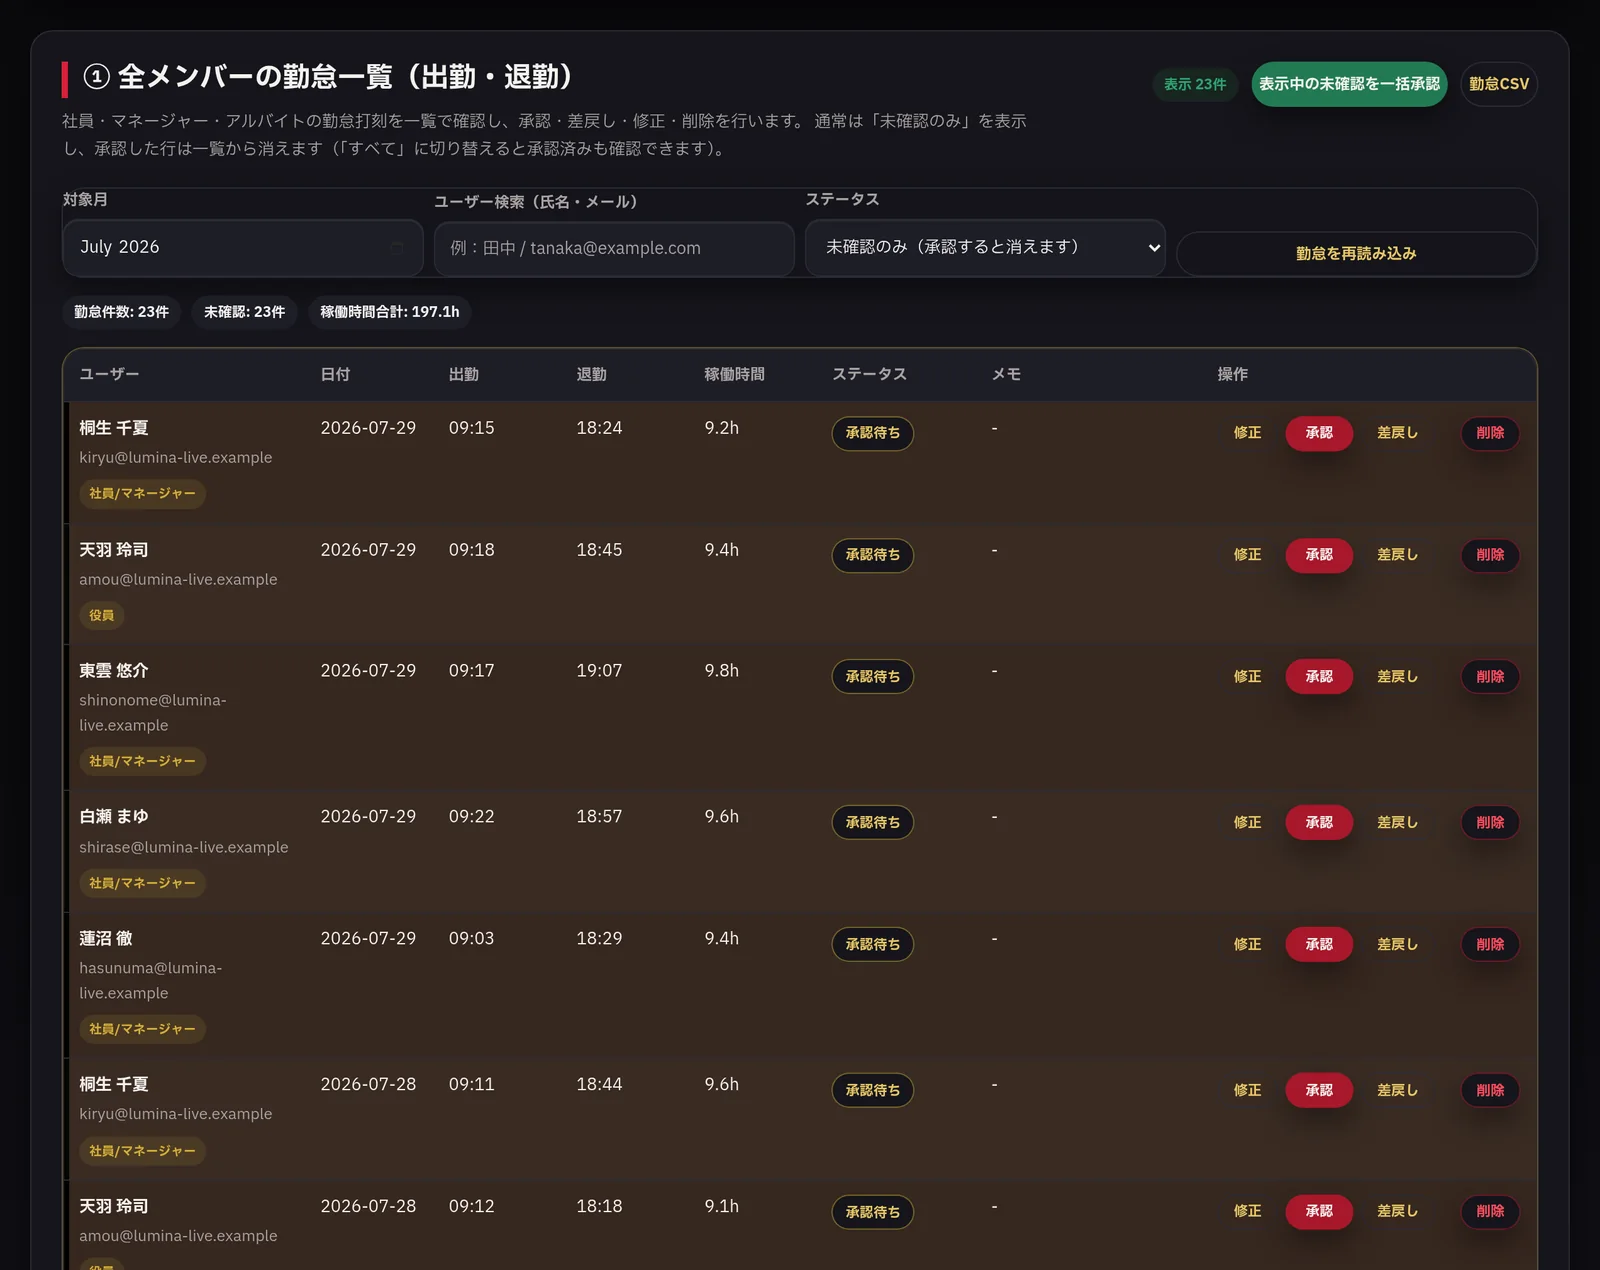Click 差戻し for 天羽 玲司 2026-07-28
This screenshot has width=1600, height=1270.
[x=1397, y=1212]
